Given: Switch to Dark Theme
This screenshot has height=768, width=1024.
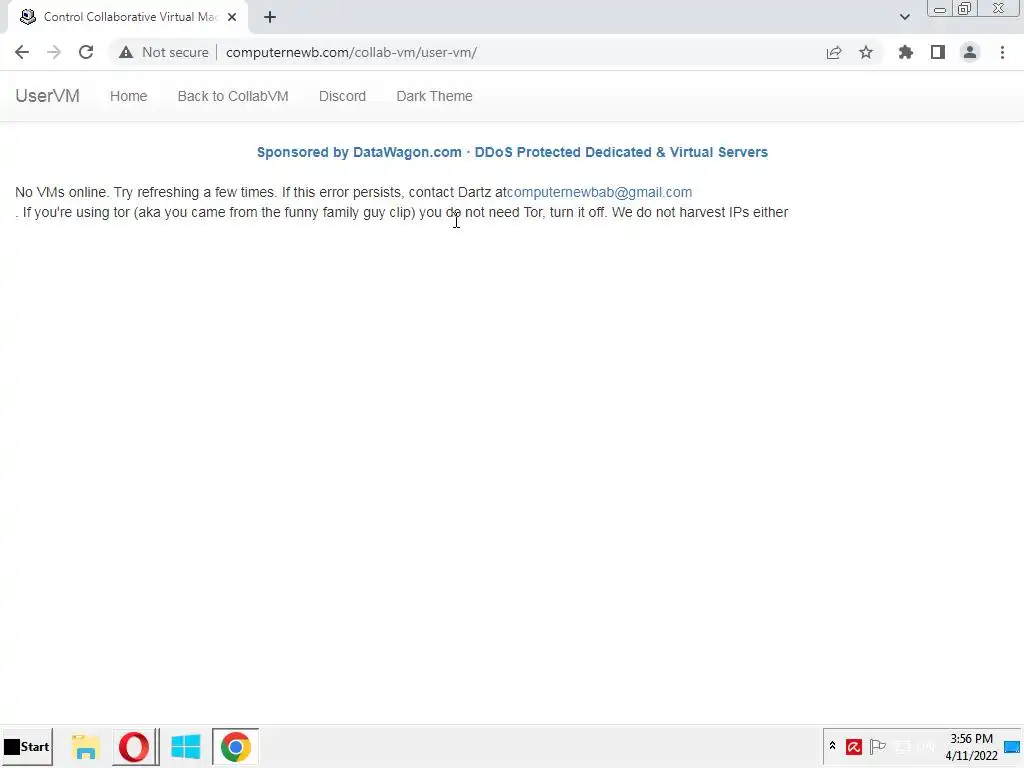Looking at the screenshot, I should 434,96.
